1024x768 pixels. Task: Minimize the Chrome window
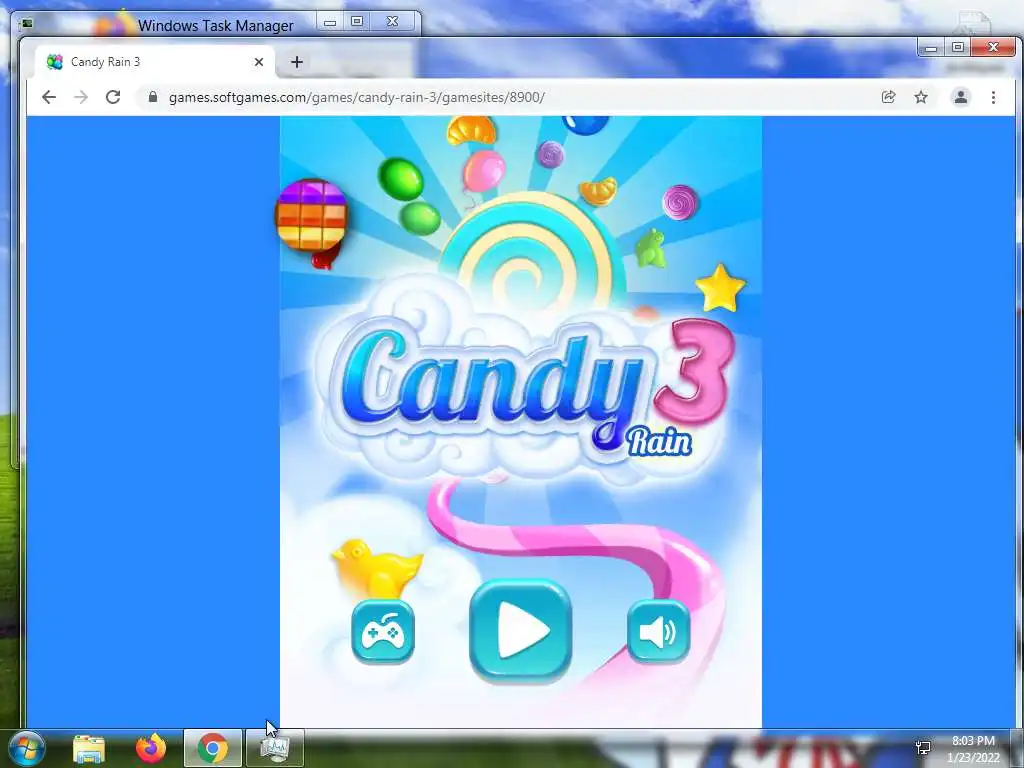(931, 48)
